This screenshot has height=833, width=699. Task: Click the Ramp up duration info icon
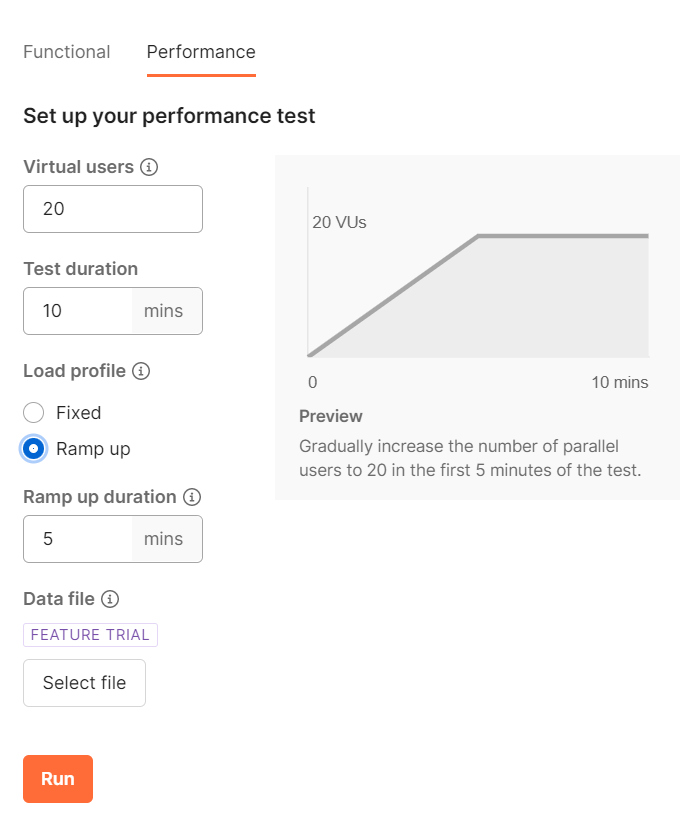pyautogui.click(x=192, y=497)
